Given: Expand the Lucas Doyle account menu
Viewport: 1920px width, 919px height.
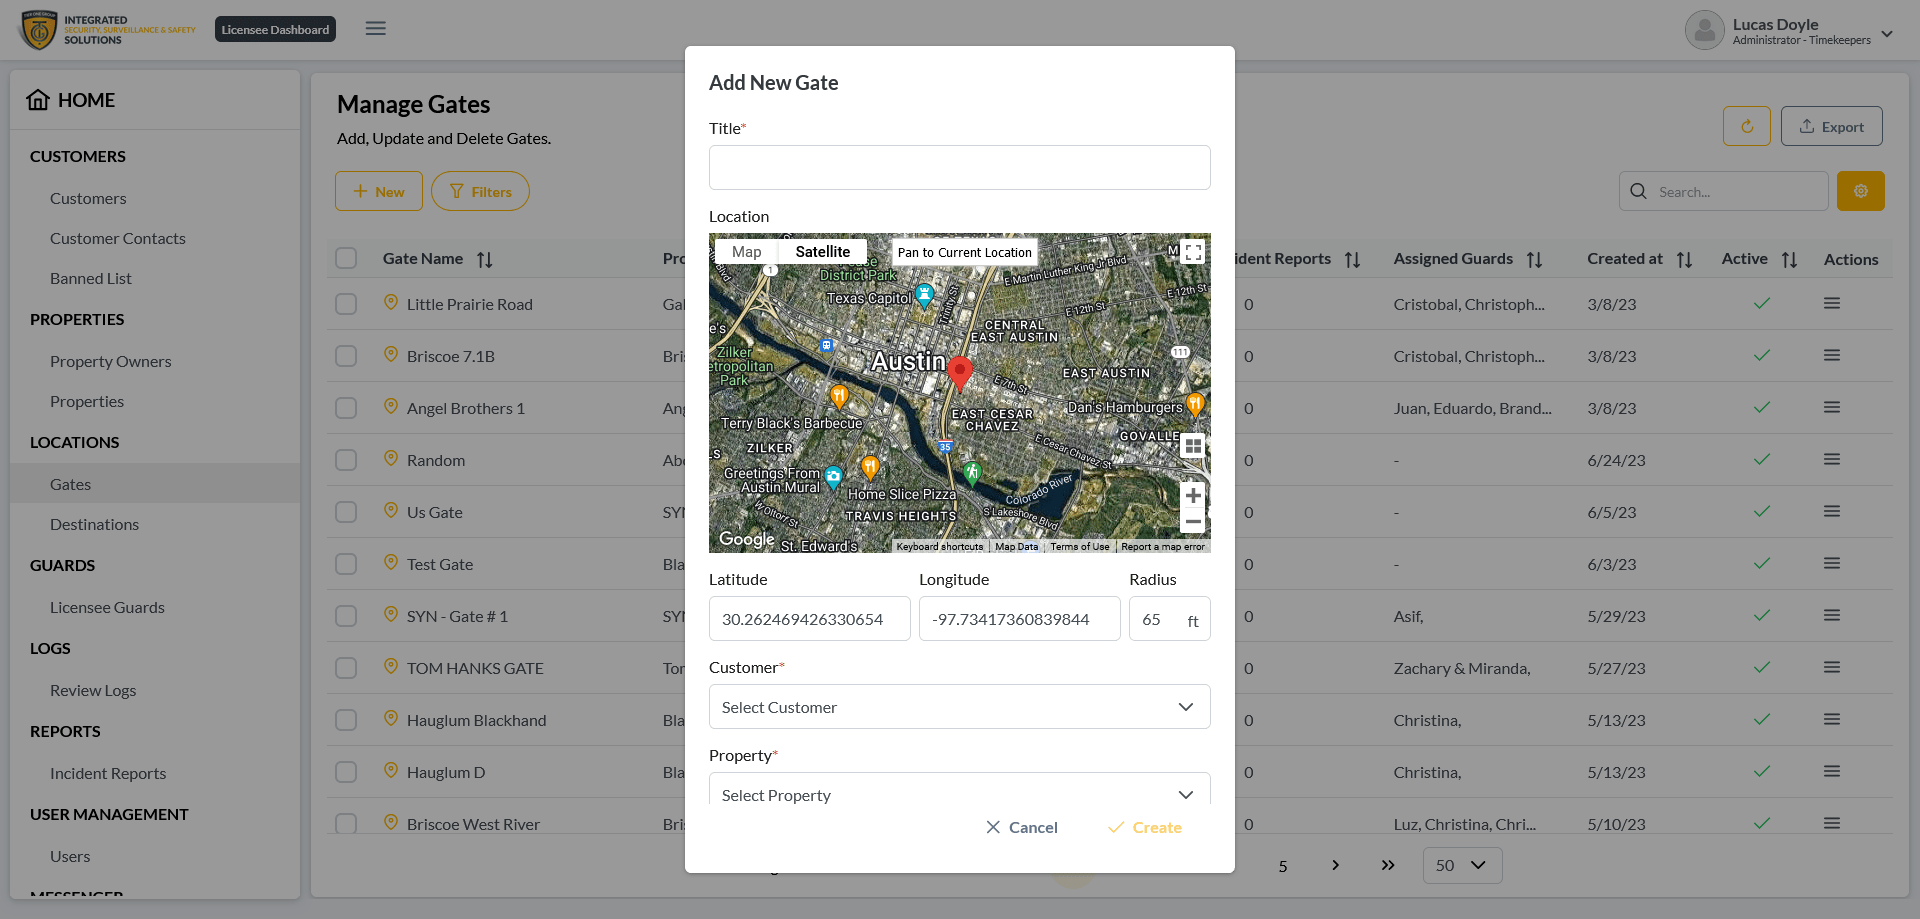Looking at the screenshot, I should [x=1887, y=33].
